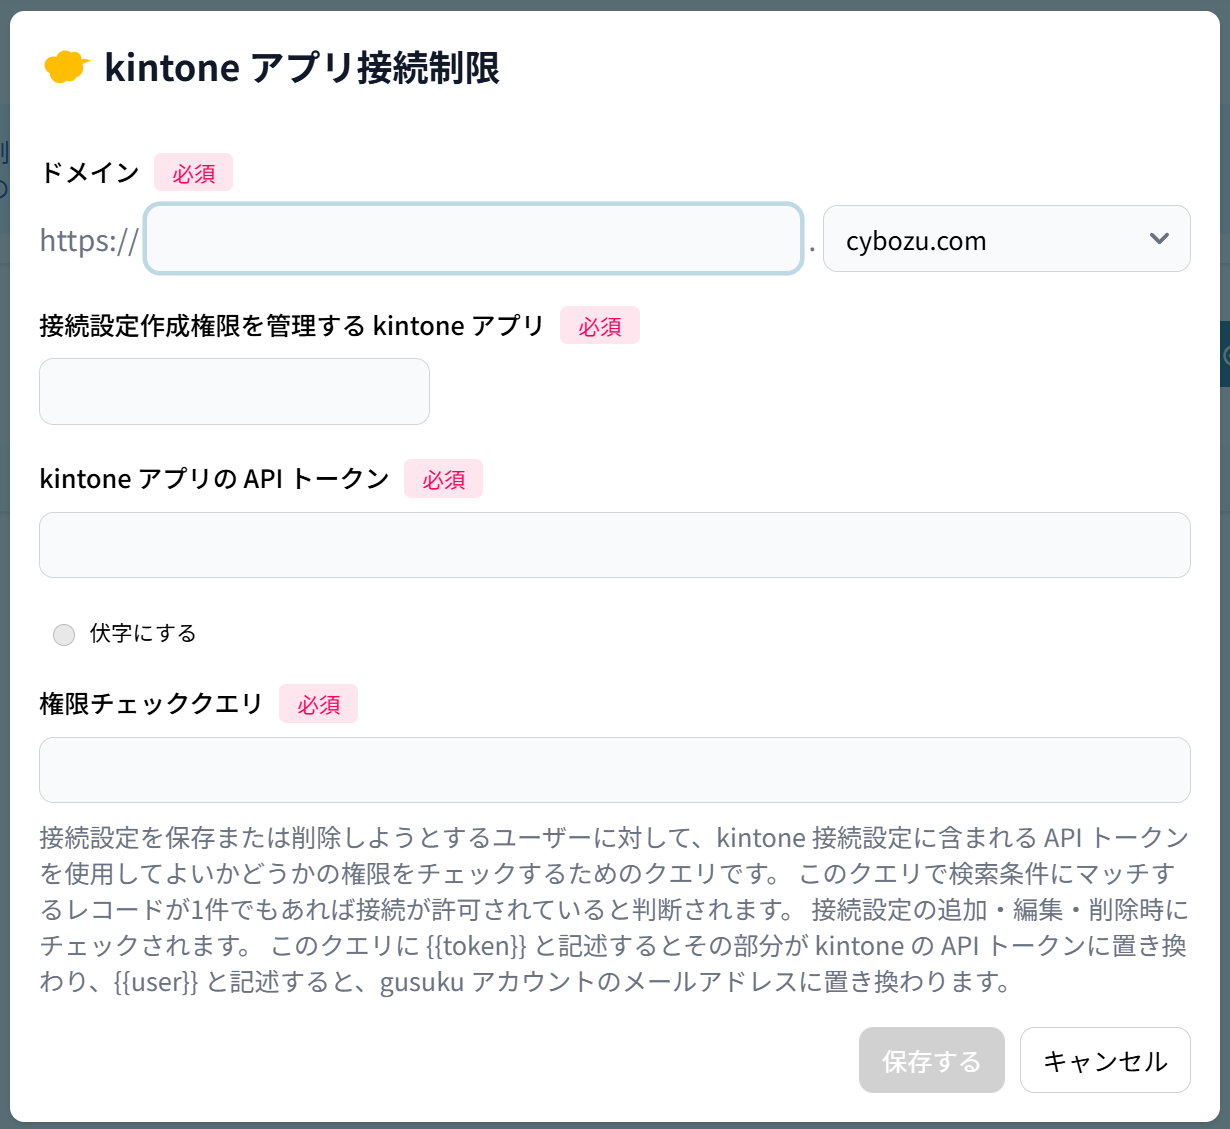This screenshot has width=1230, height=1129.
Task: Open the cybozu.com domain dropdown
Action: [x=1006, y=239]
